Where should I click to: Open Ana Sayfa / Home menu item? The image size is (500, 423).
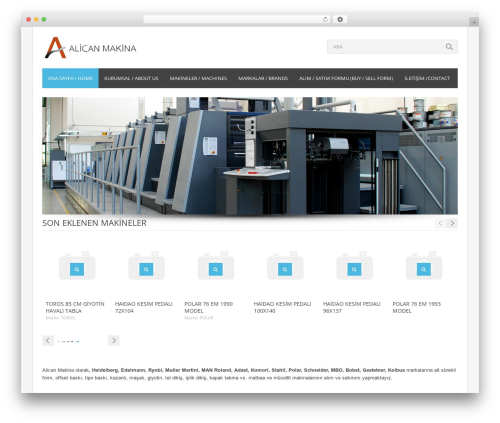coord(70,78)
